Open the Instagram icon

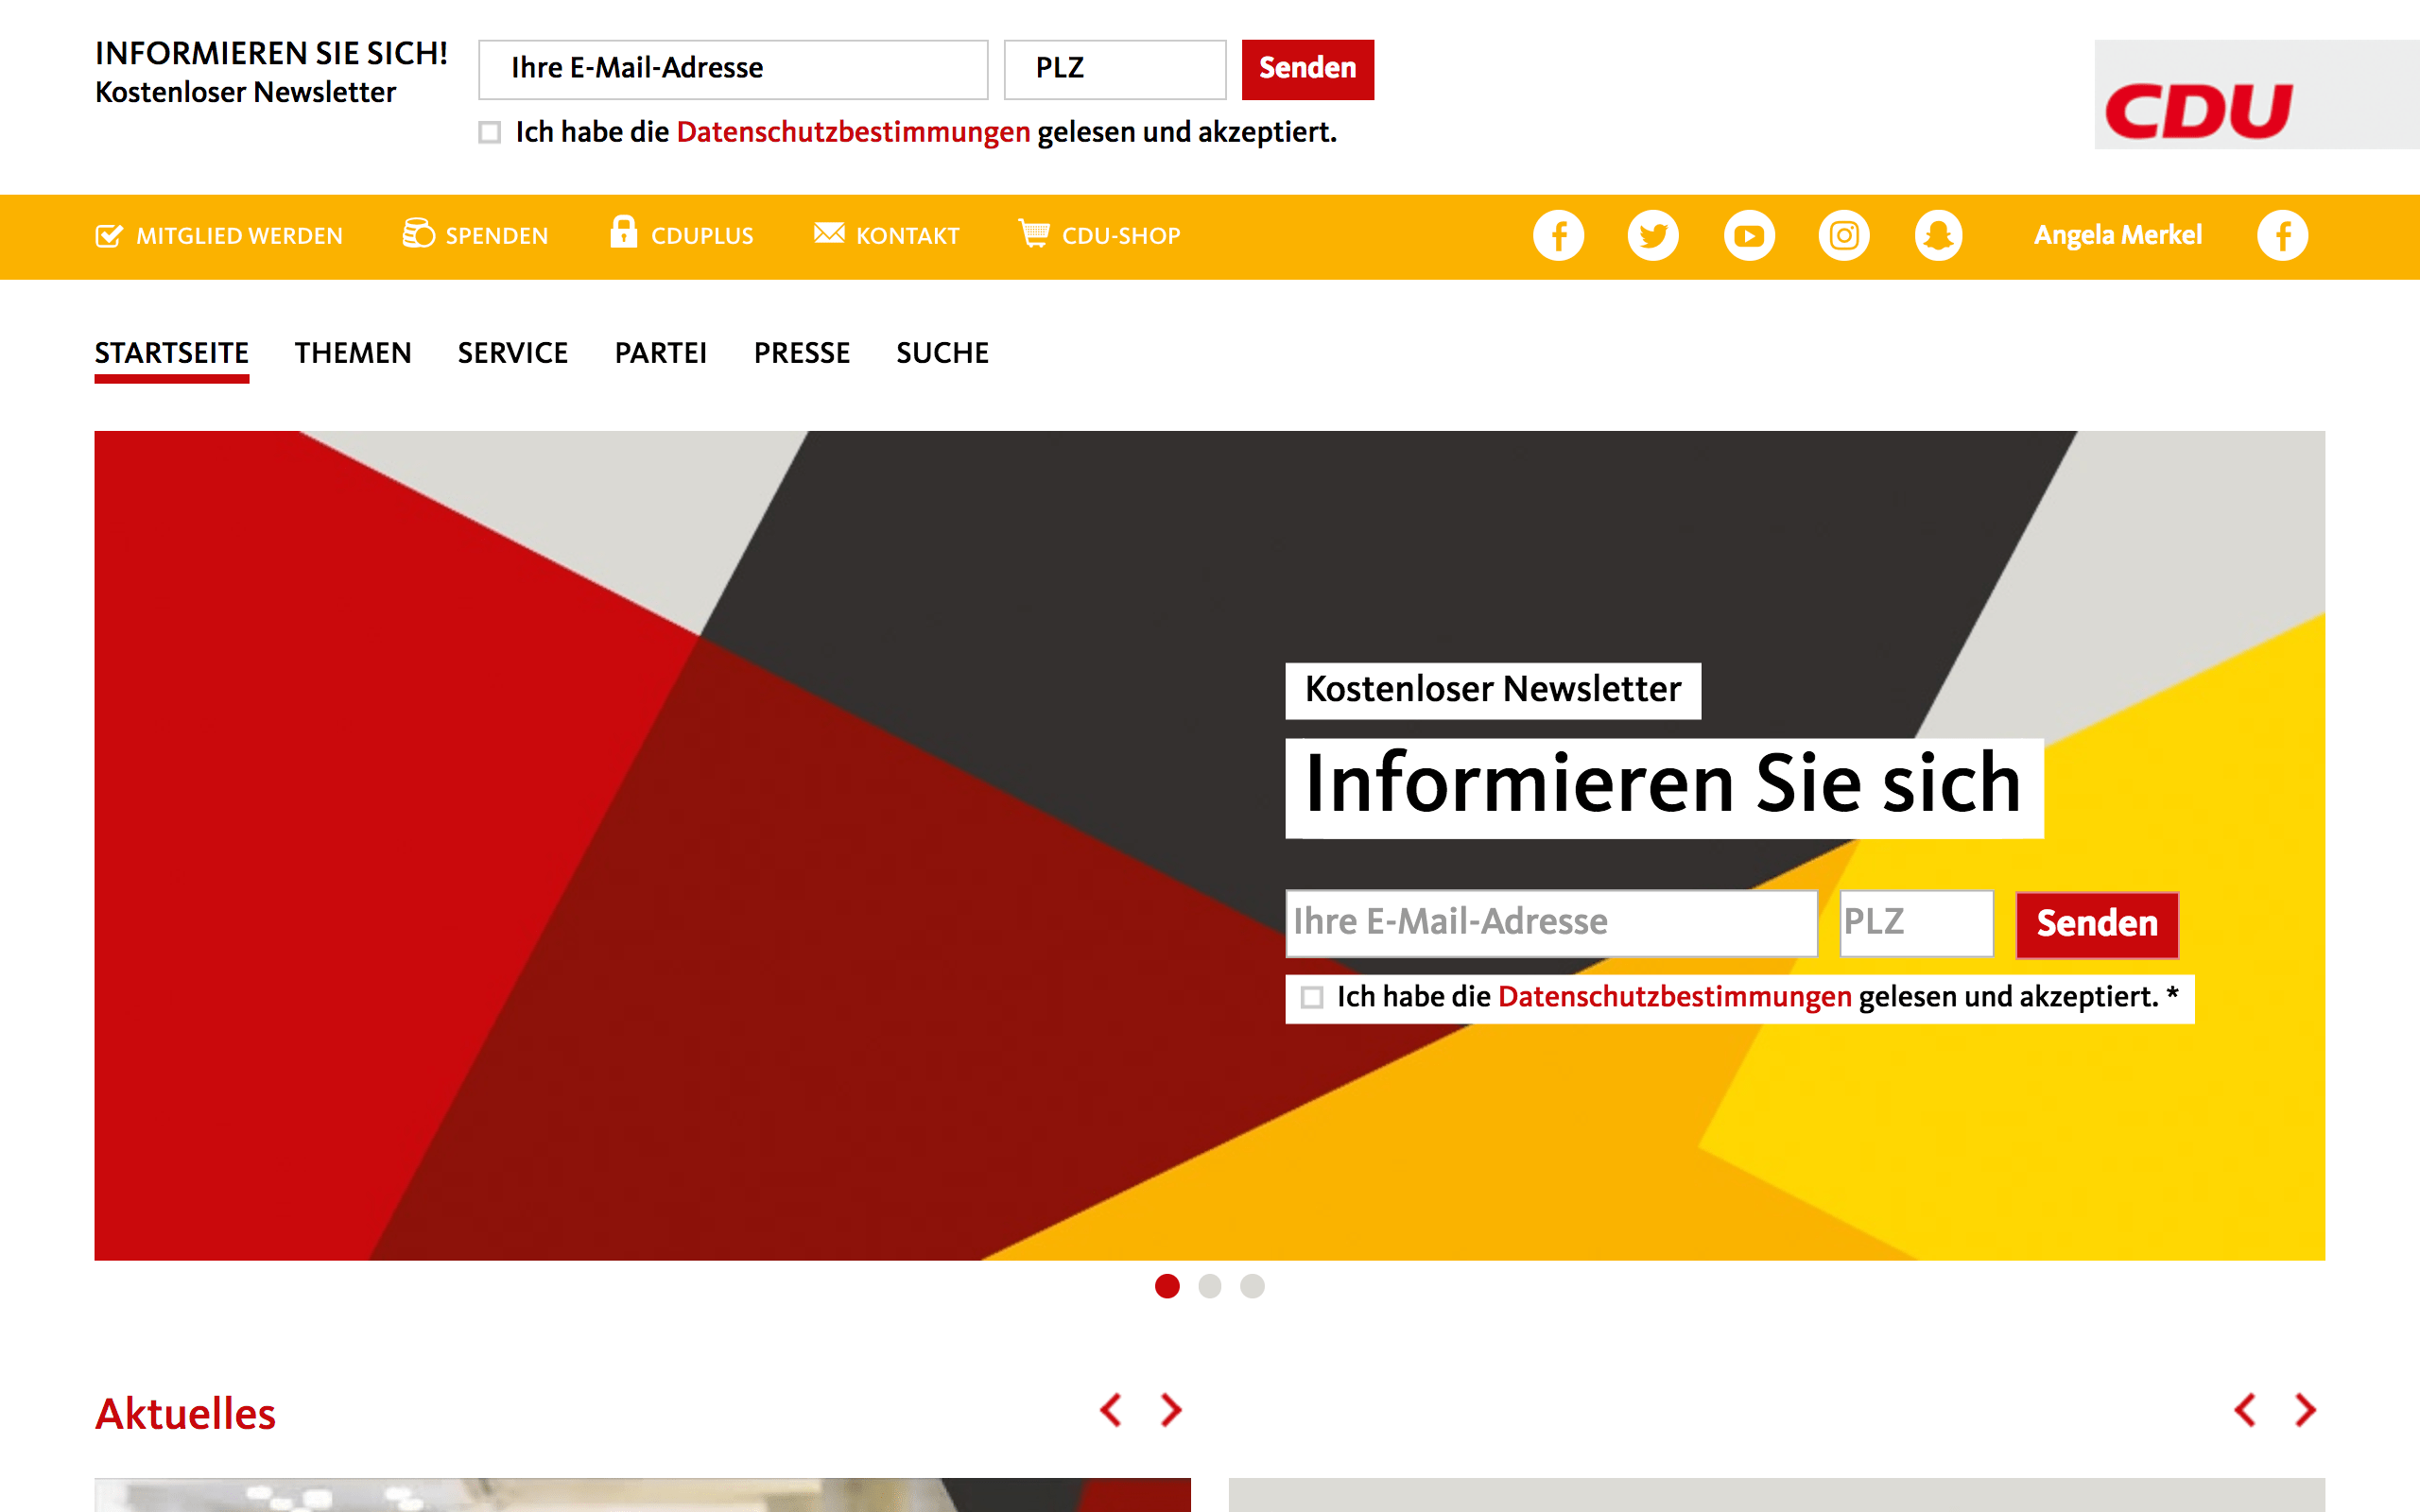click(x=1844, y=236)
